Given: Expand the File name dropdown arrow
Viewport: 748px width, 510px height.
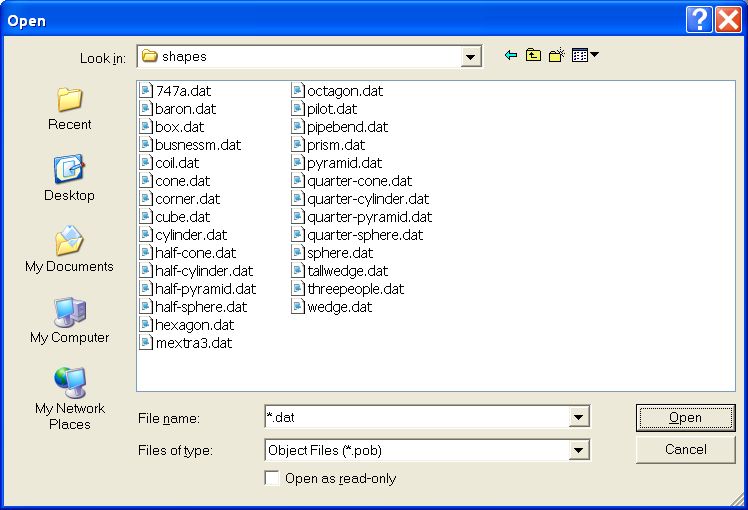Looking at the screenshot, I should pos(578,418).
